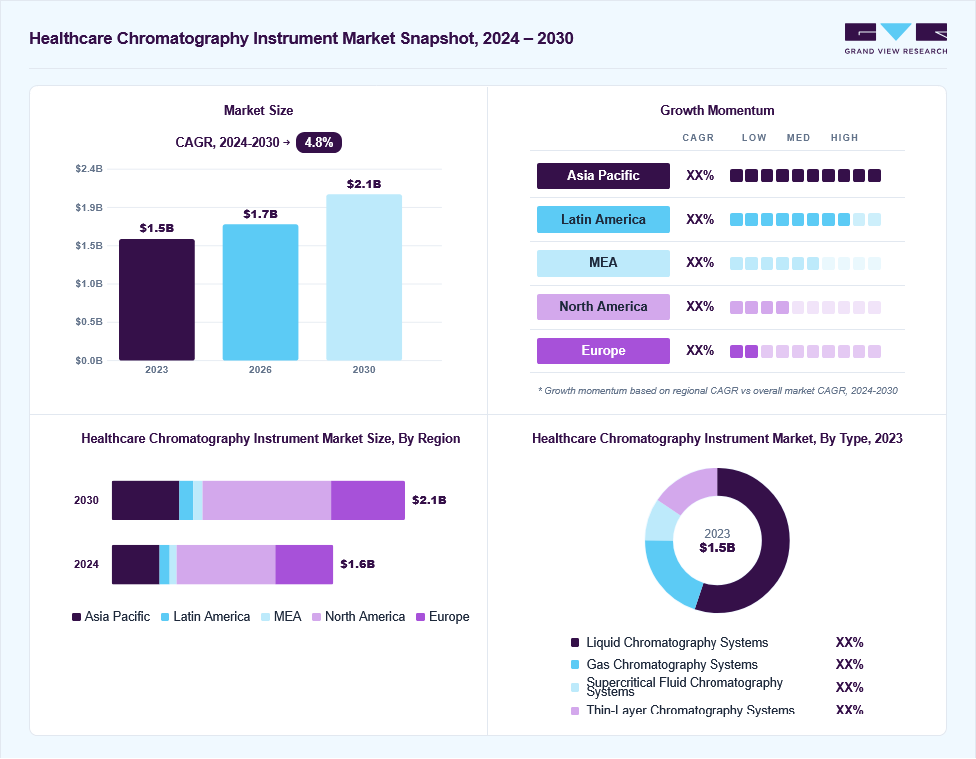Select the 2023 market size bar
Viewport: 976px width, 759px height.
point(157,299)
